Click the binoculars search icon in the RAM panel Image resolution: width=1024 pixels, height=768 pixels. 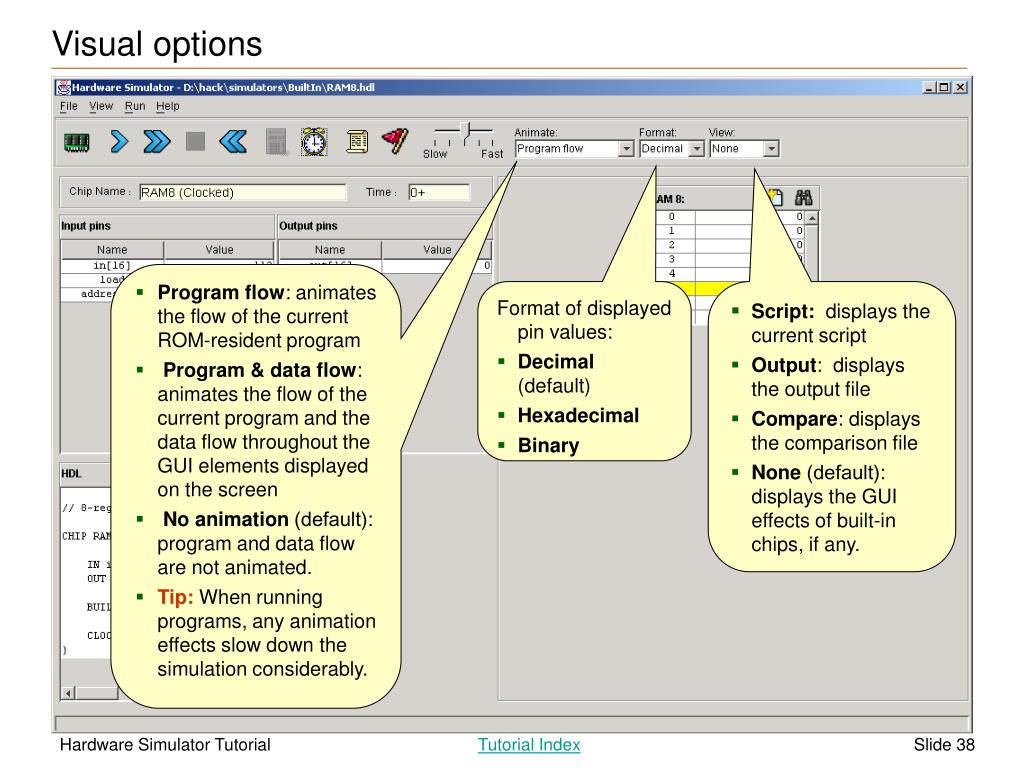tap(803, 197)
